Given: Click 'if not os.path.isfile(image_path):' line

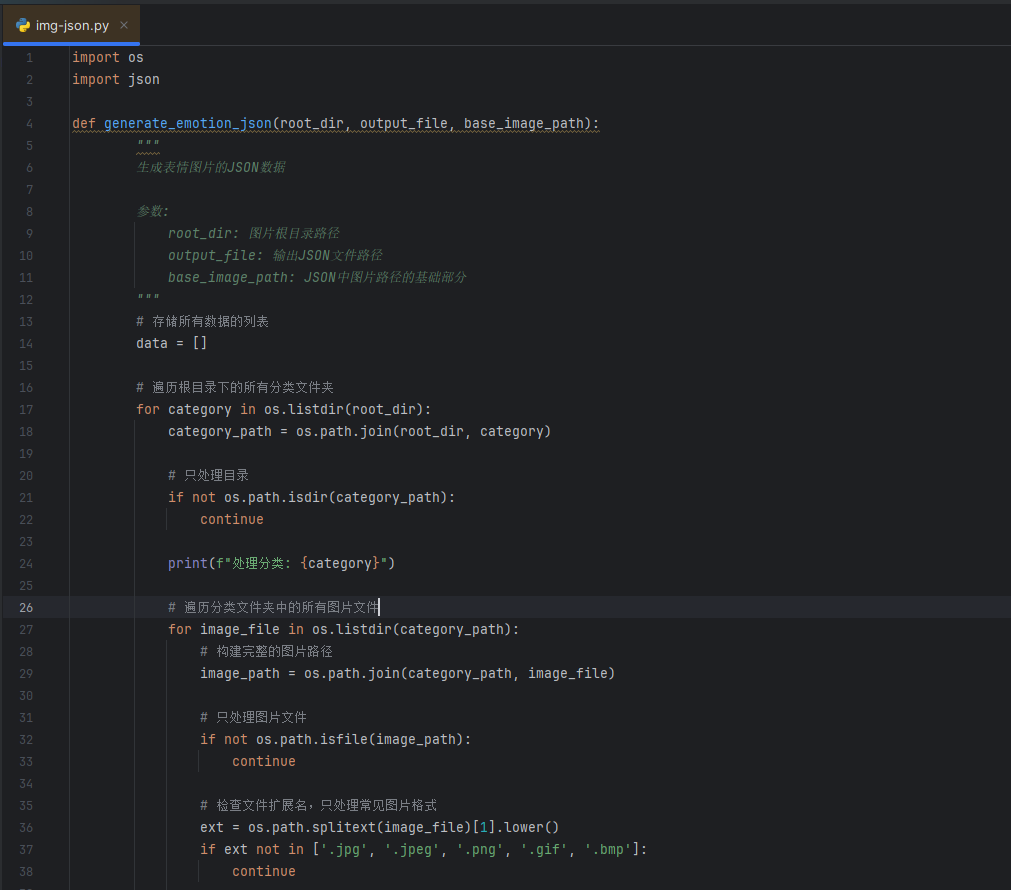Looking at the screenshot, I should 335,739.
